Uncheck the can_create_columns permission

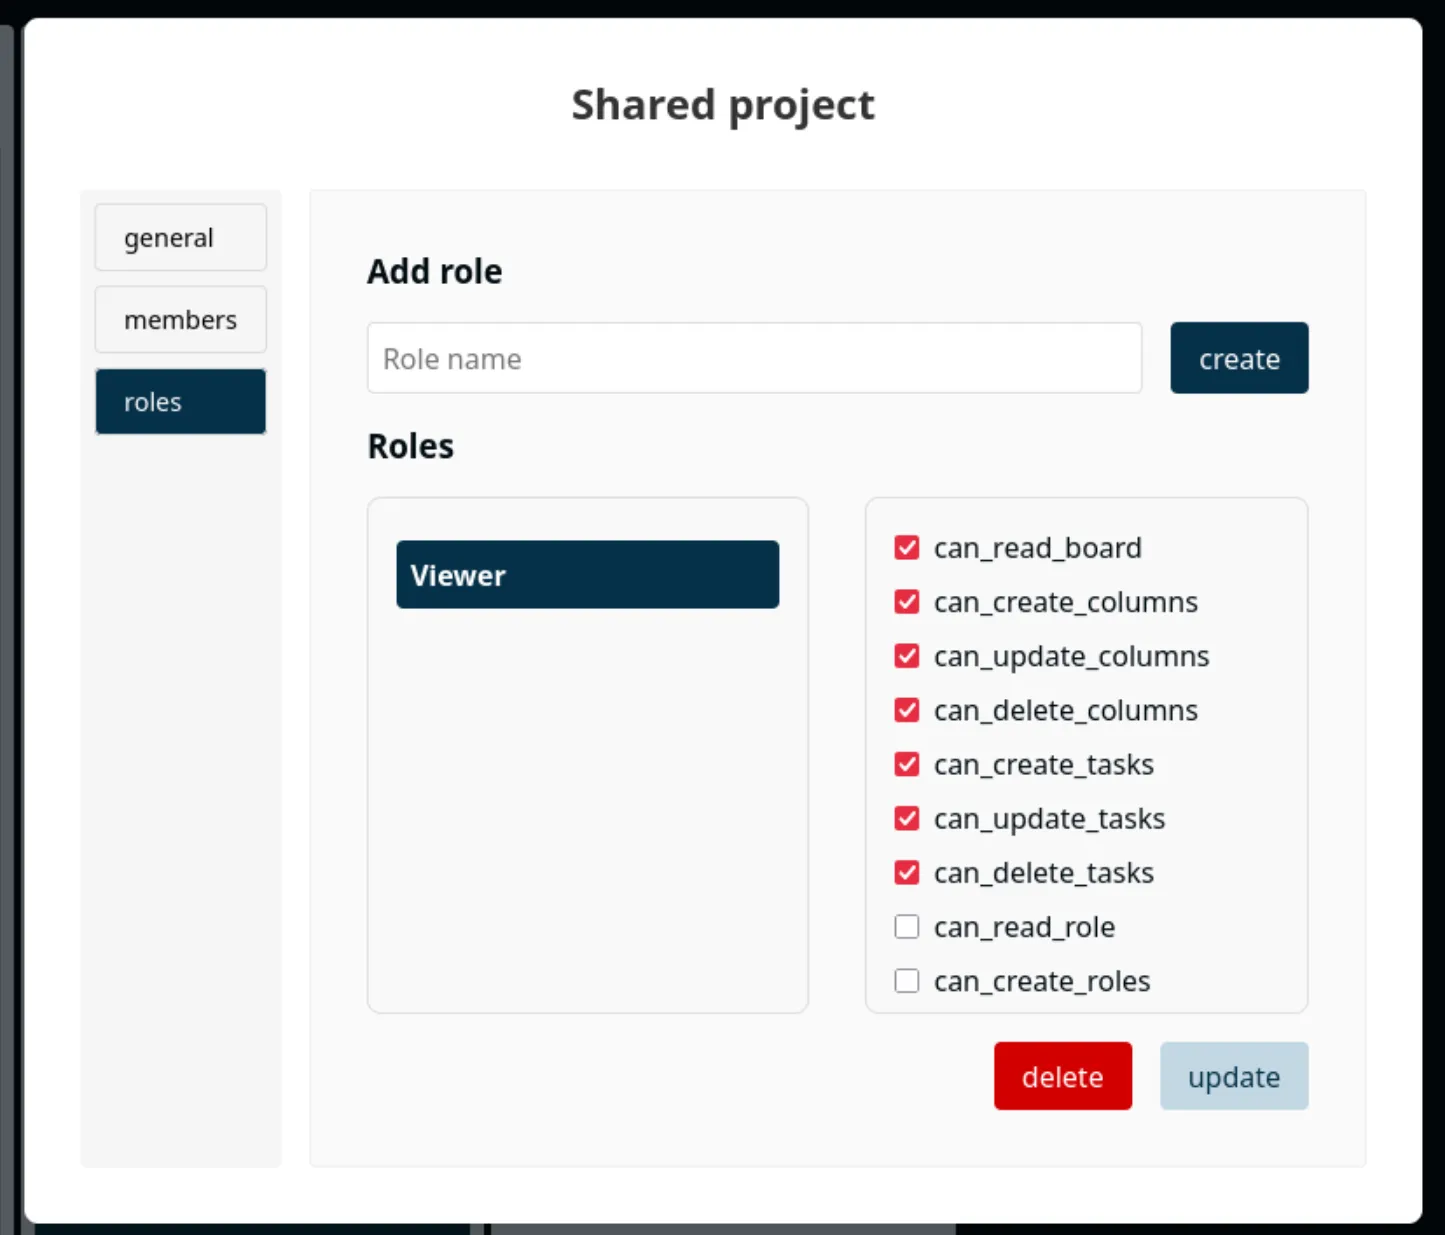[907, 602]
